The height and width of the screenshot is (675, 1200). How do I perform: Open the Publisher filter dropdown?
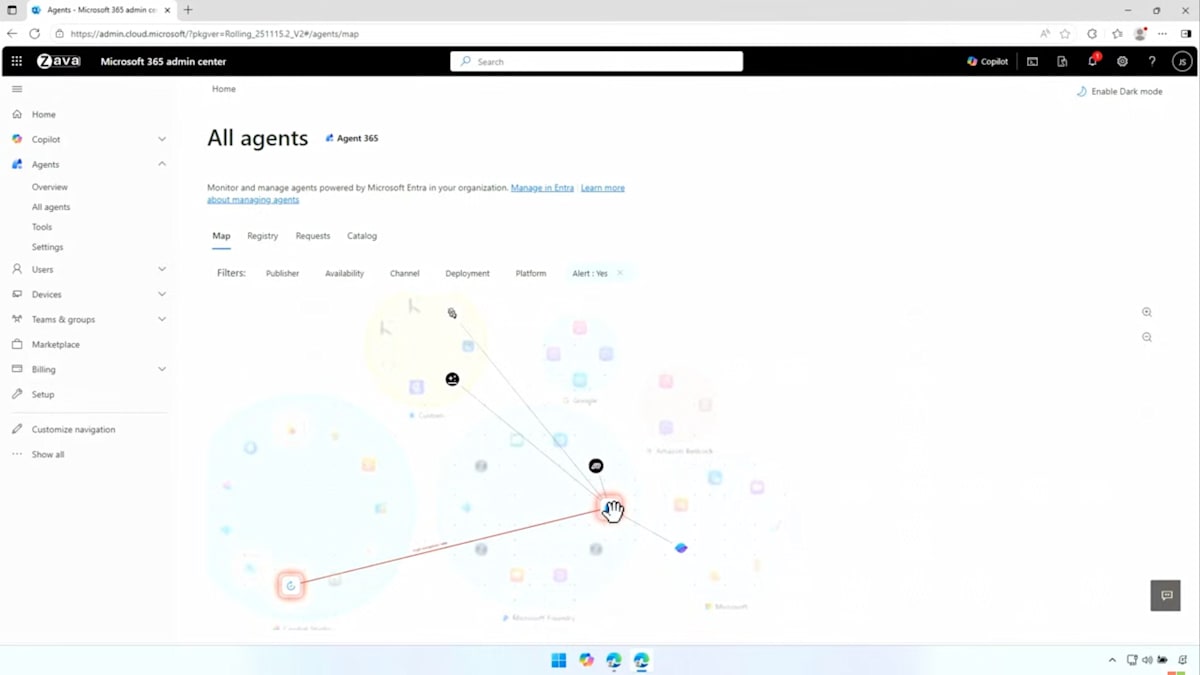(282, 273)
